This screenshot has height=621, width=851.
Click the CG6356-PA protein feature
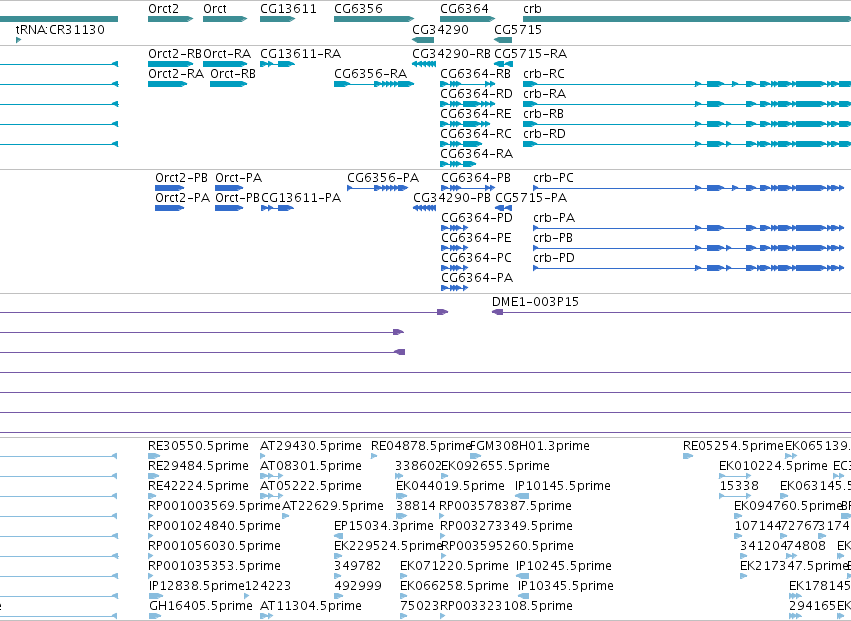pos(378,188)
